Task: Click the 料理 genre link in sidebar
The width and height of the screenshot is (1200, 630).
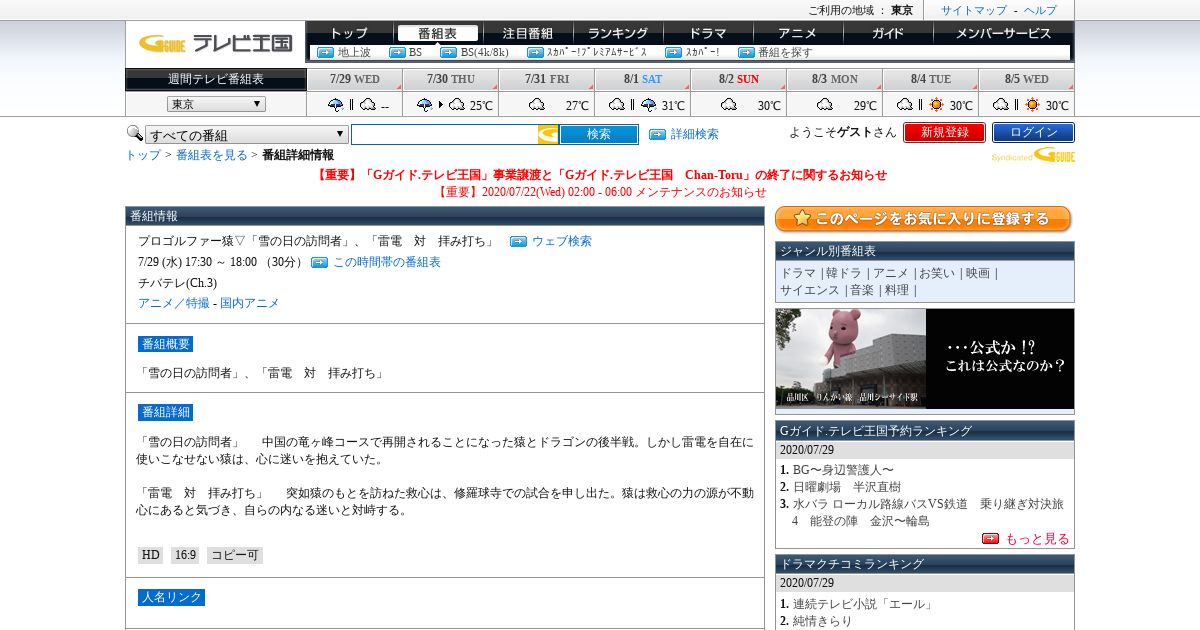Action: click(897, 290)
